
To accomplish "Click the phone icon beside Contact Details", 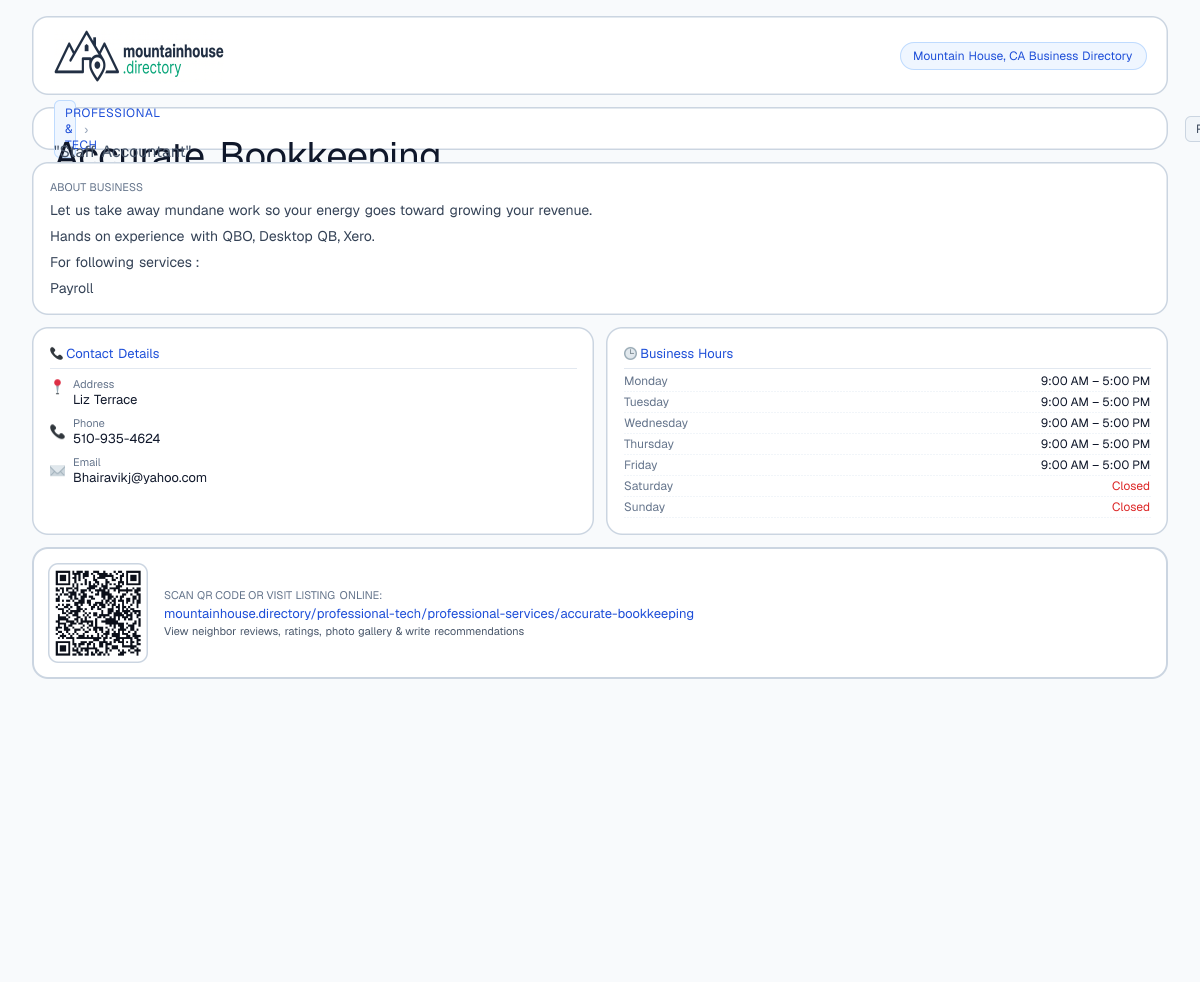I will pyautogui.click(x=56, y=354).
